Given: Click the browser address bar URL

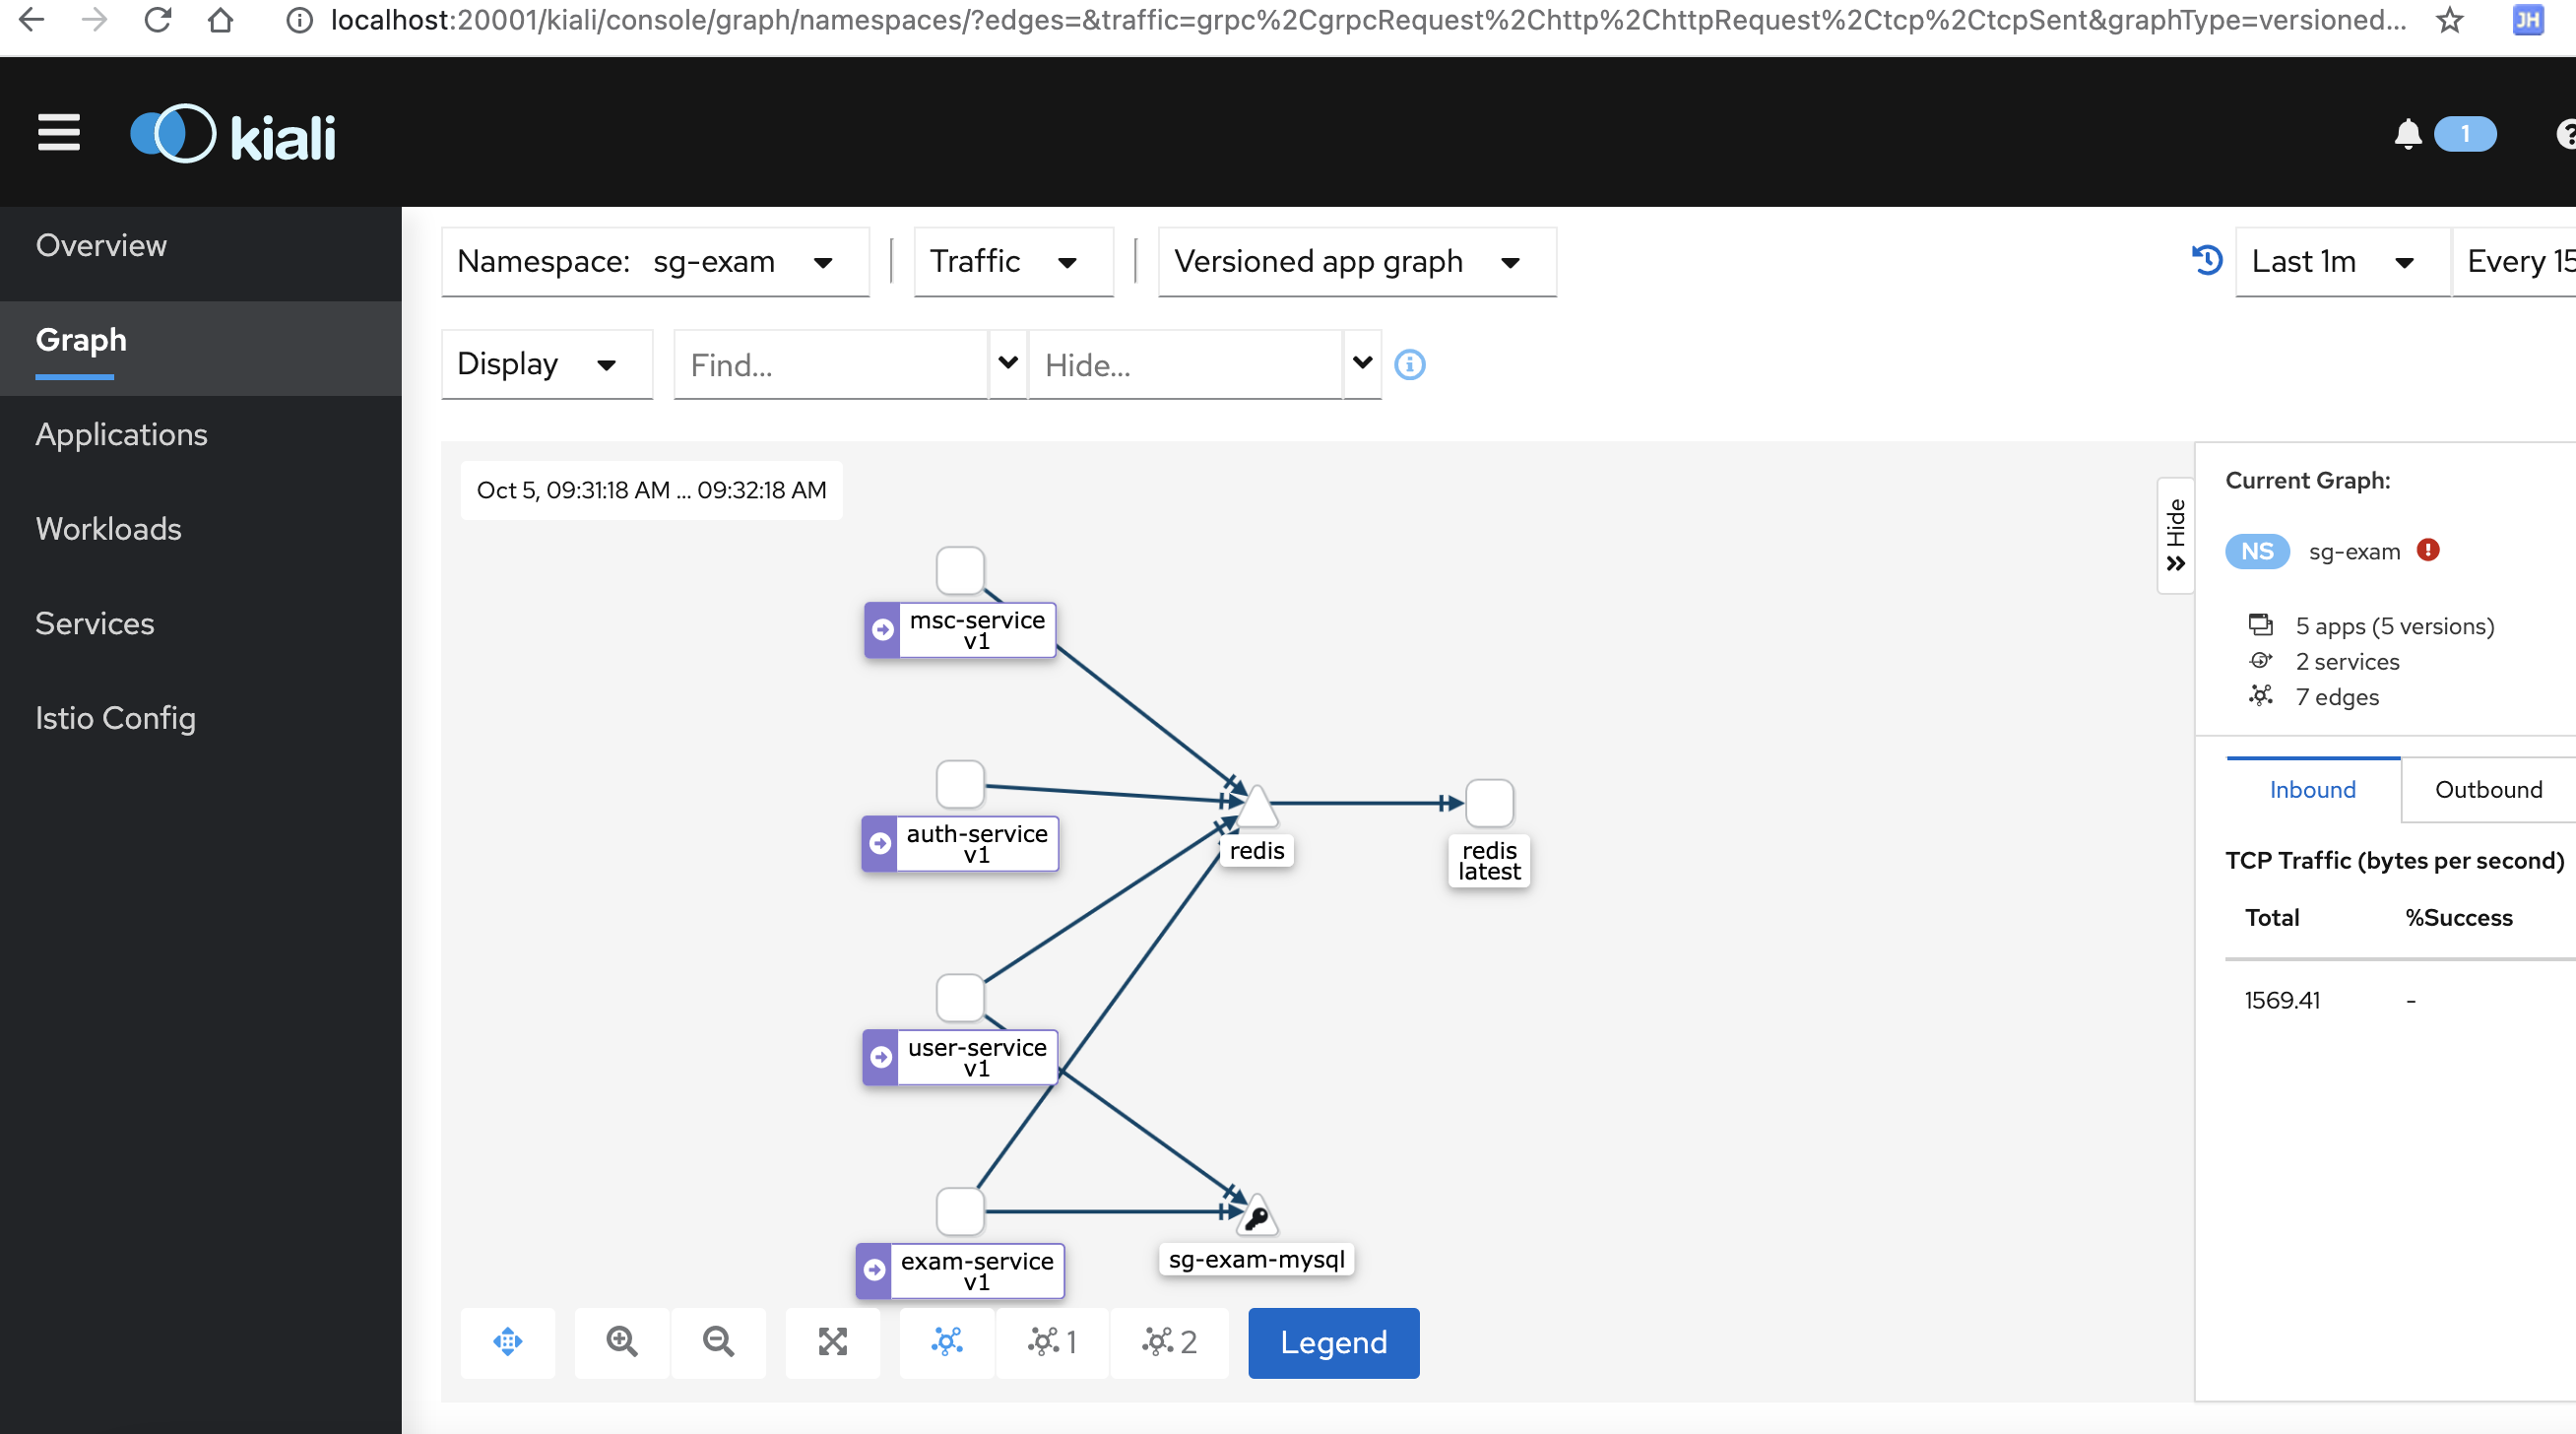Looking at the screenshot, I should pos(1367,20).
